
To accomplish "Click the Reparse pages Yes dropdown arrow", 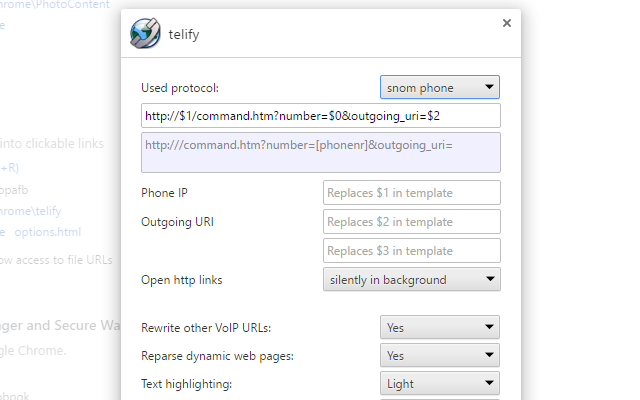I will point(489,355).
